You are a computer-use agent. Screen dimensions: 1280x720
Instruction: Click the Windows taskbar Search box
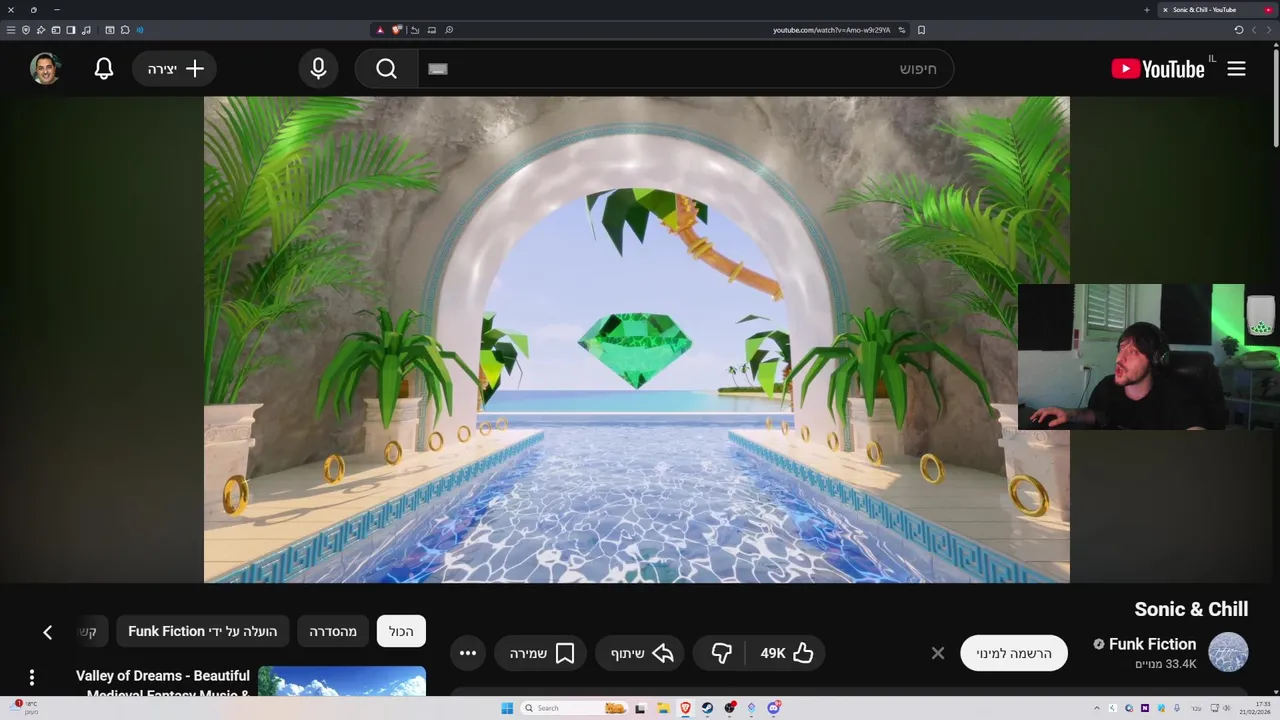(575, 708)
